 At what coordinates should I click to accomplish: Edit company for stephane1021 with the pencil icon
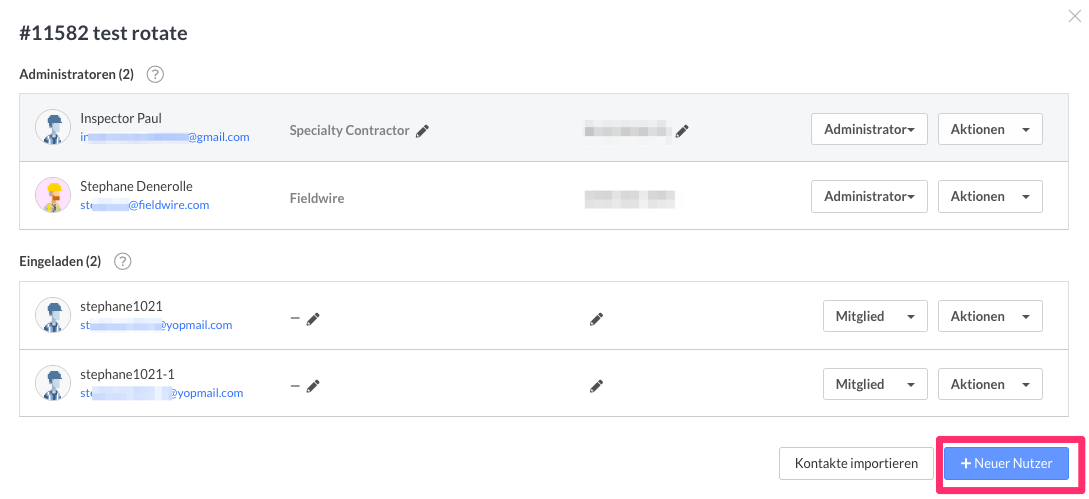[x=313, y=319]
